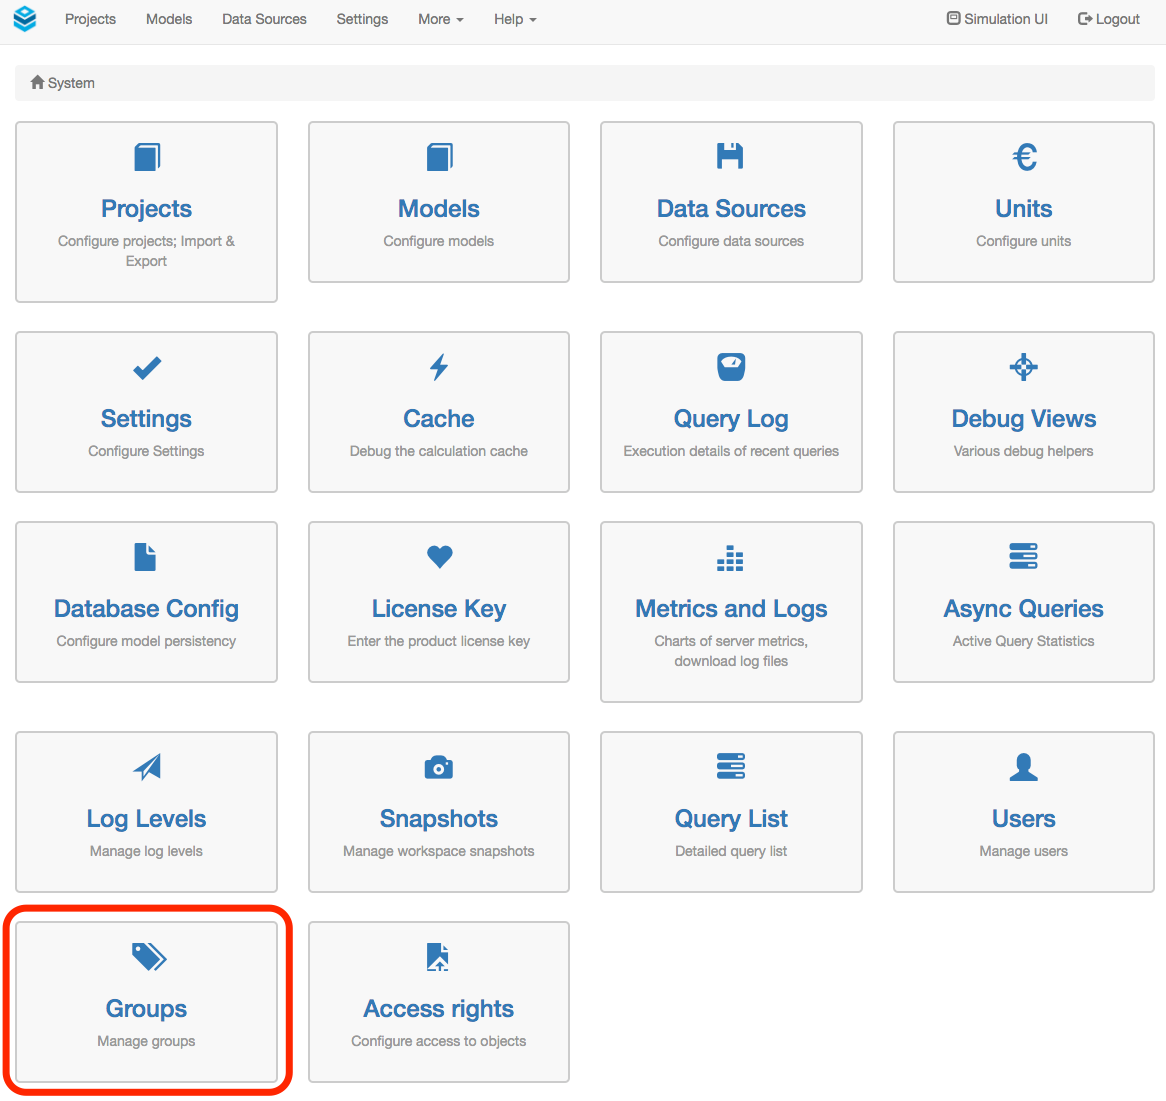1166x1101 pixels.
Task: Open the Access rights tile heading
Action: (x=438, y=1009)
